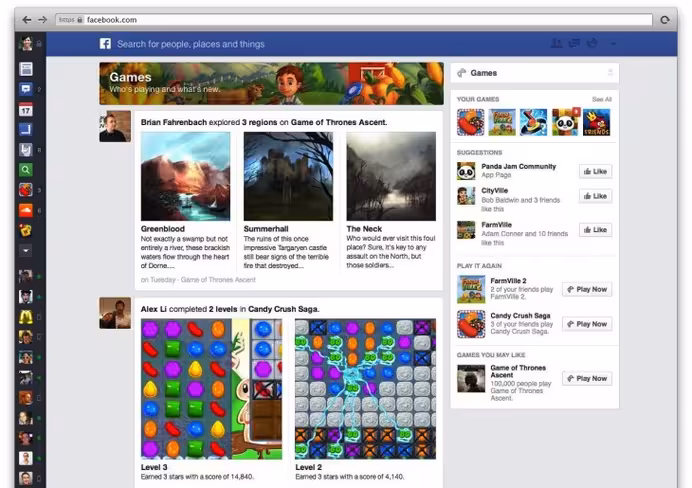Click the 'Level 2' caption text
Viewport: 692px width, 488px height.
[308, 467]
